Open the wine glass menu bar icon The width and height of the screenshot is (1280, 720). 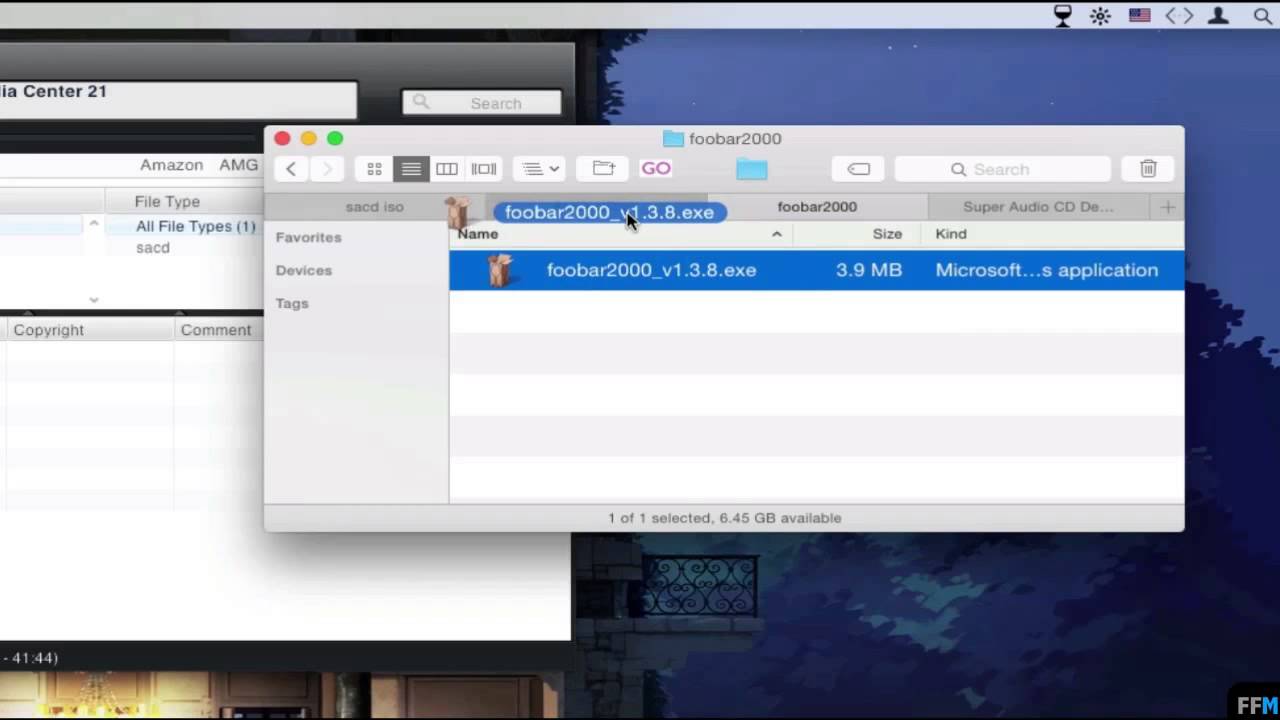[x=1063, y=15]
